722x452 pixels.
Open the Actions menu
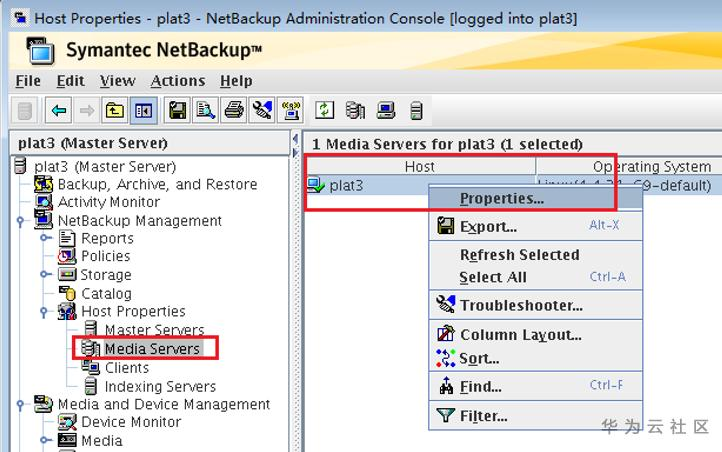pyautogui.click(x=178, y=81)
